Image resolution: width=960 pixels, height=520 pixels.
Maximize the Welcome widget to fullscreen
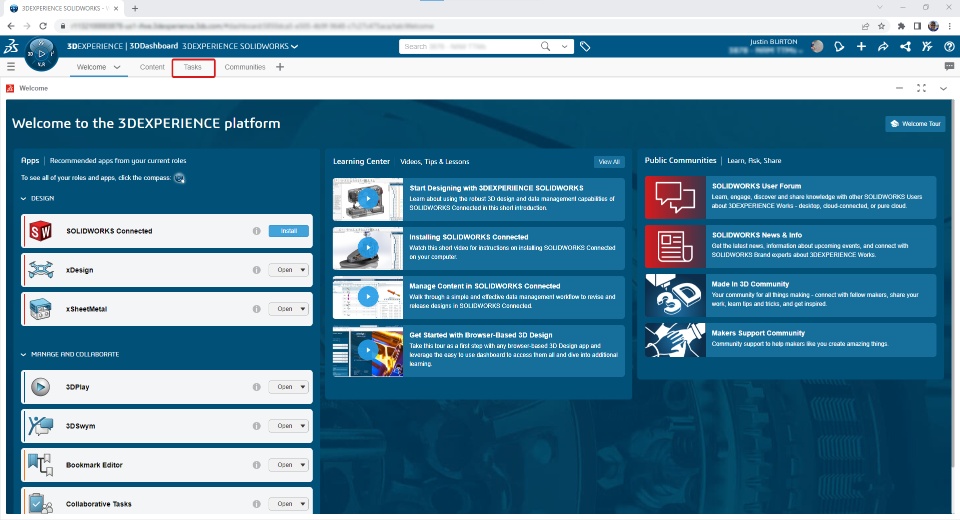(921, 88)
